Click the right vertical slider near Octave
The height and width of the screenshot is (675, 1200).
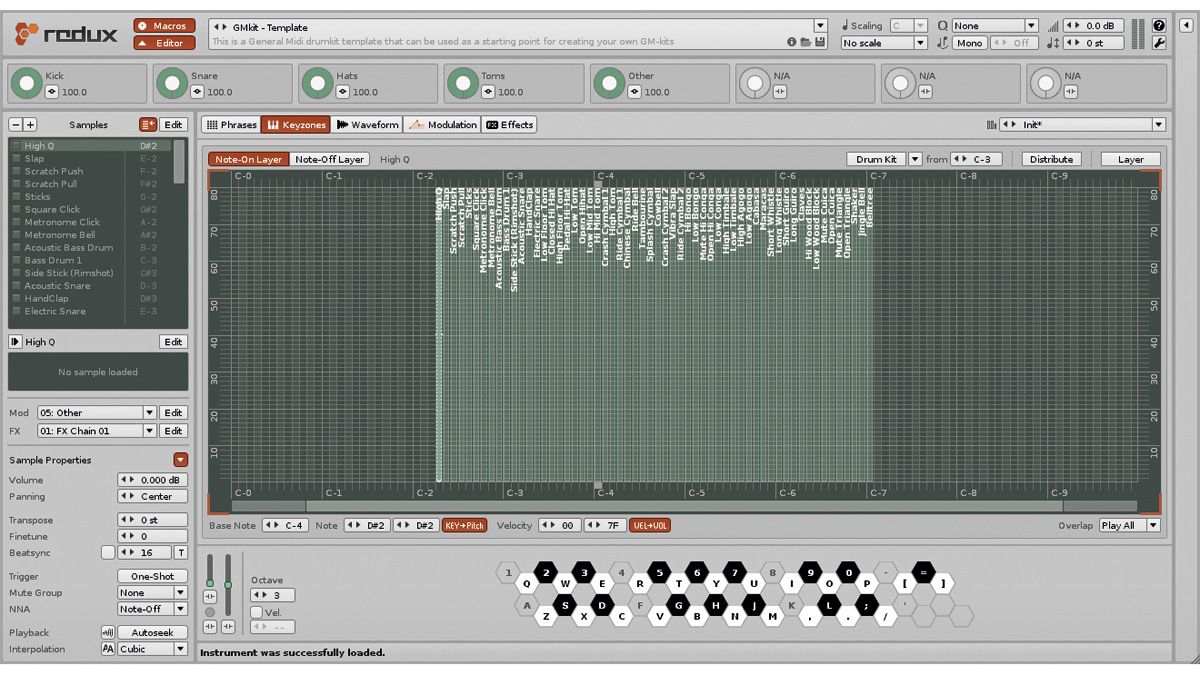click(228, 585)
